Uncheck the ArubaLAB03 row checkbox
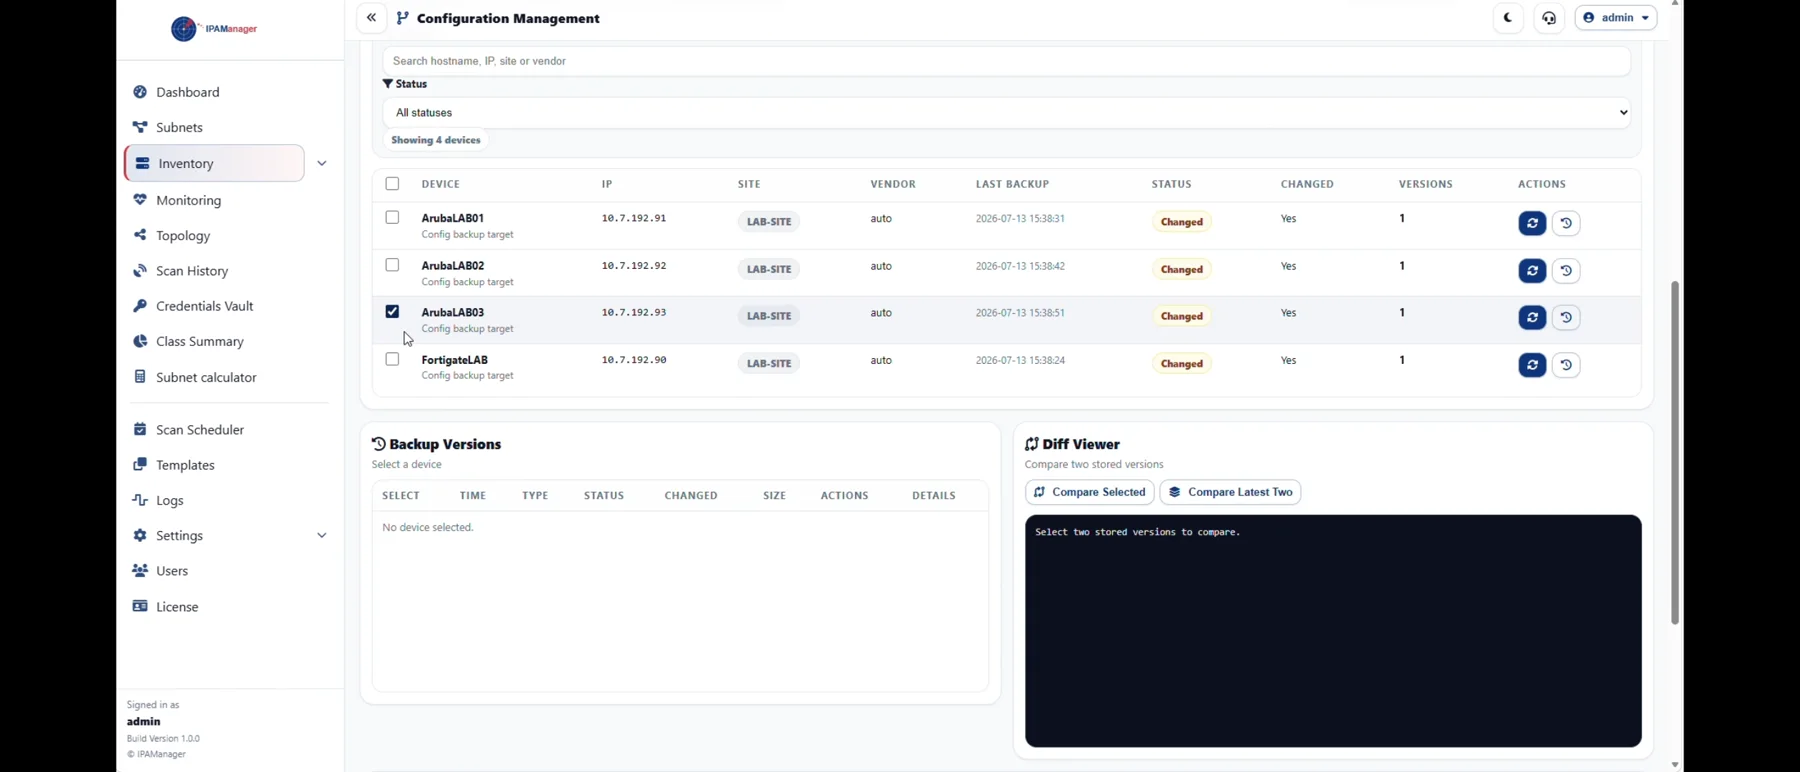 coord(392,312)
